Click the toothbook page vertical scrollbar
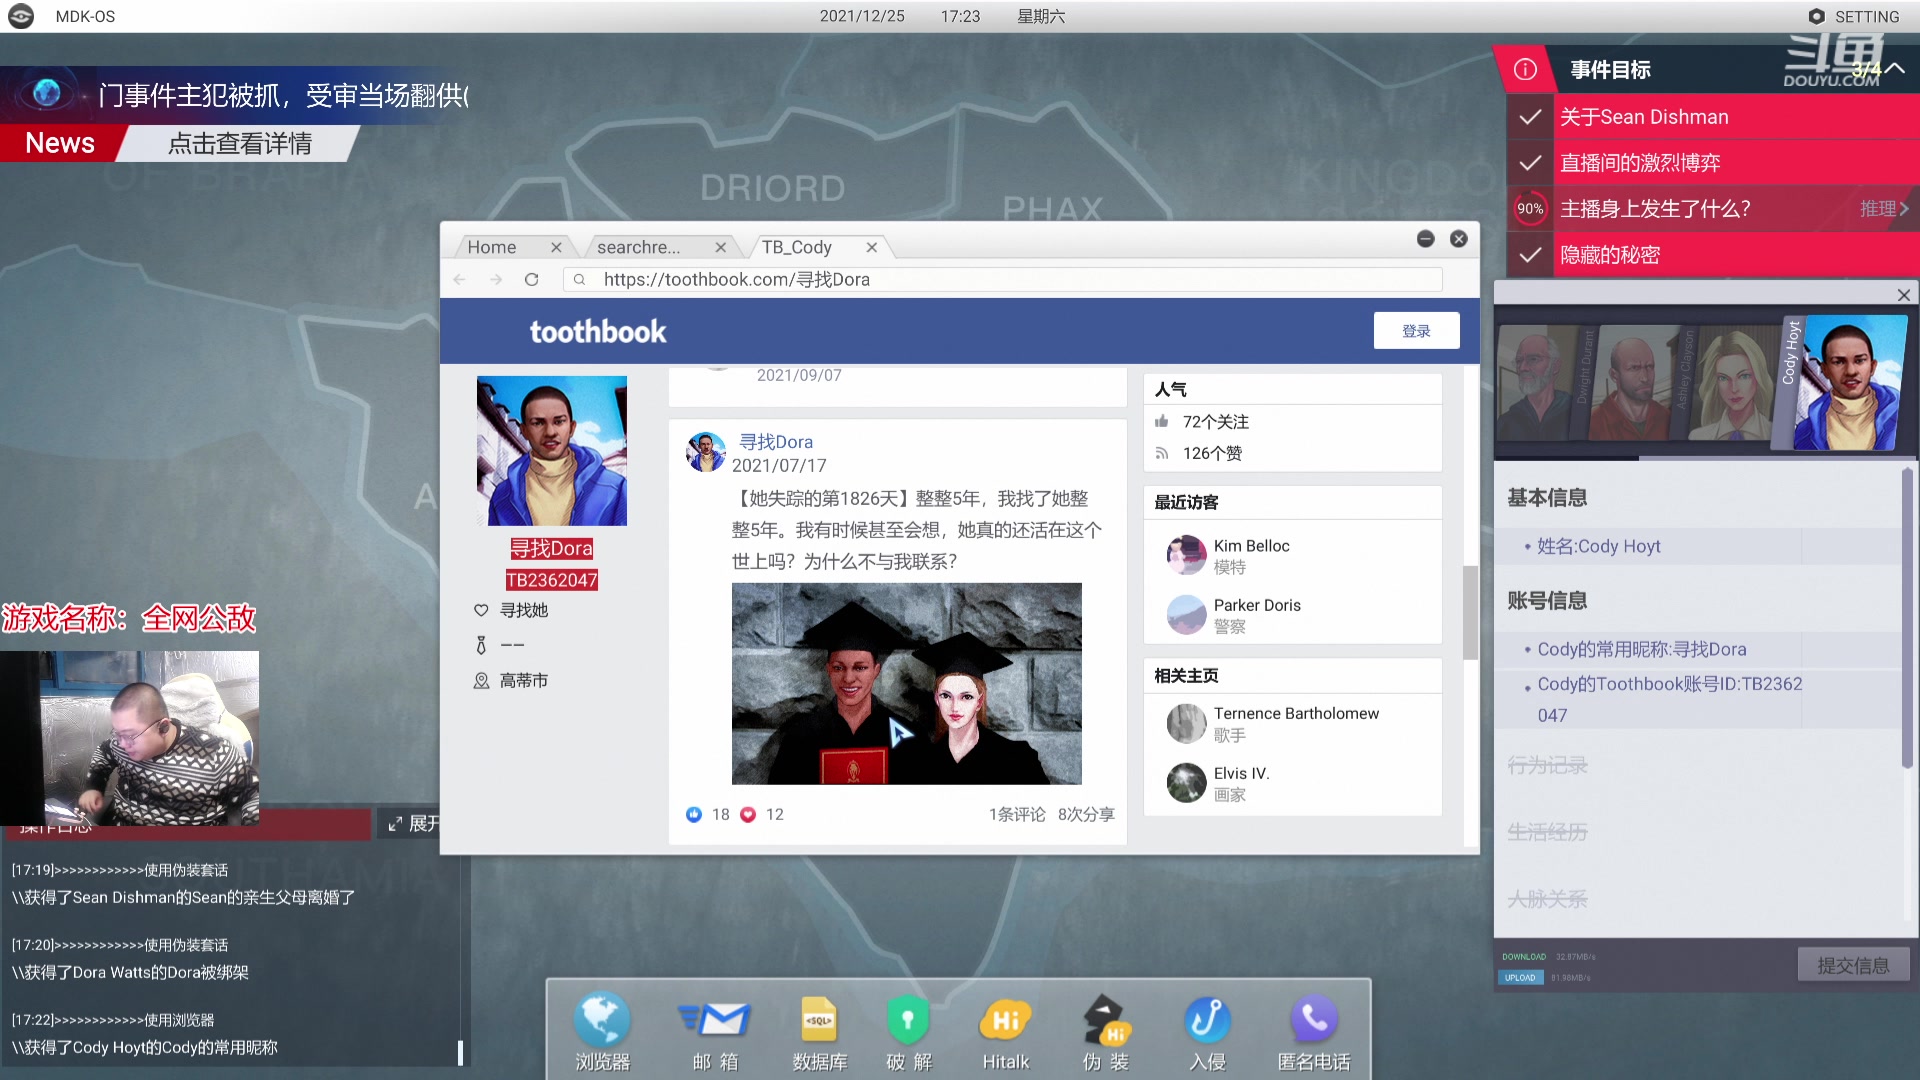The height and width of the screenshot is (1080, 1920). (1470, 612)
